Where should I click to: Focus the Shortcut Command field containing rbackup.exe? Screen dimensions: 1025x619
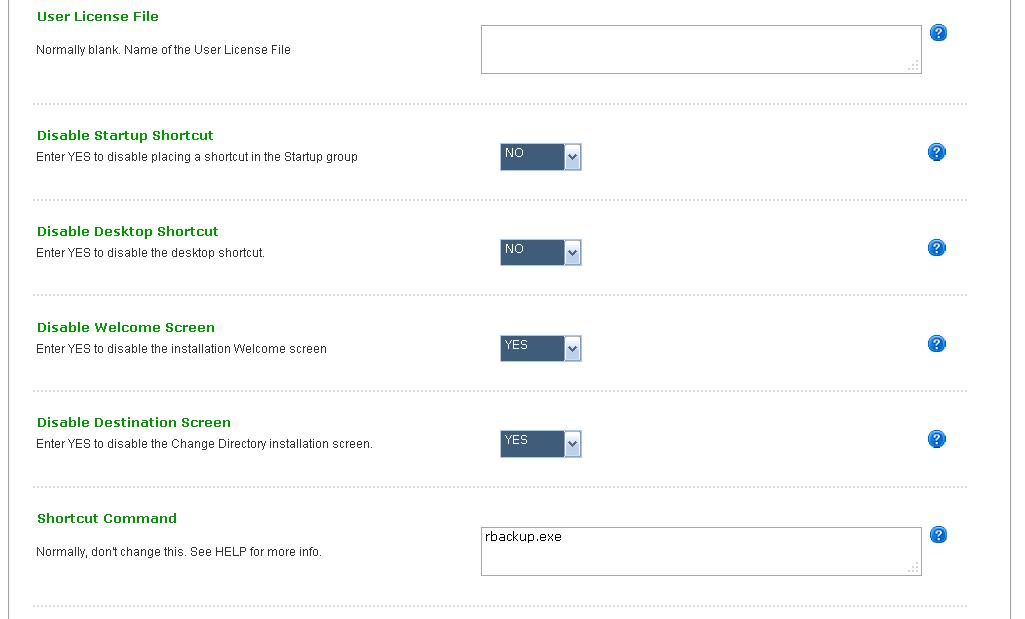pos(700,551)
